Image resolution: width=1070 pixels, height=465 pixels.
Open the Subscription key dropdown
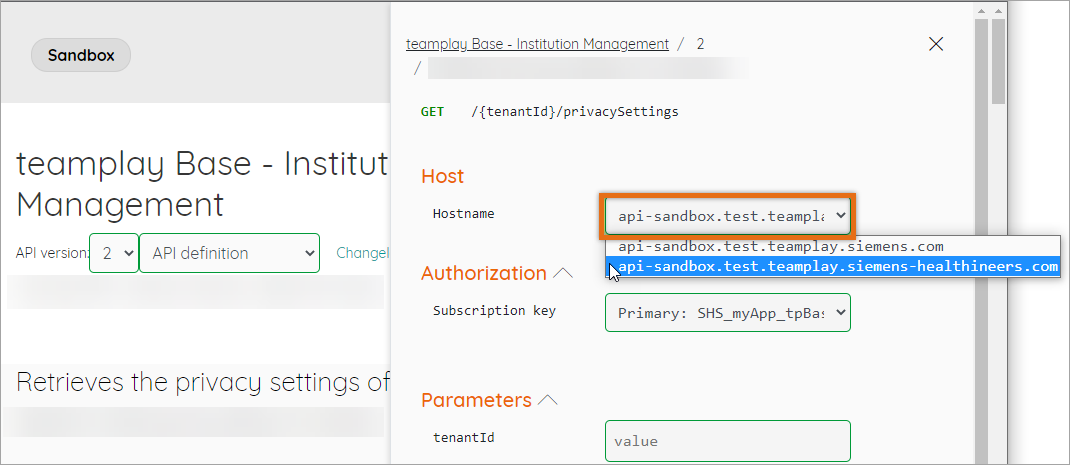click(x=727, y=313)
